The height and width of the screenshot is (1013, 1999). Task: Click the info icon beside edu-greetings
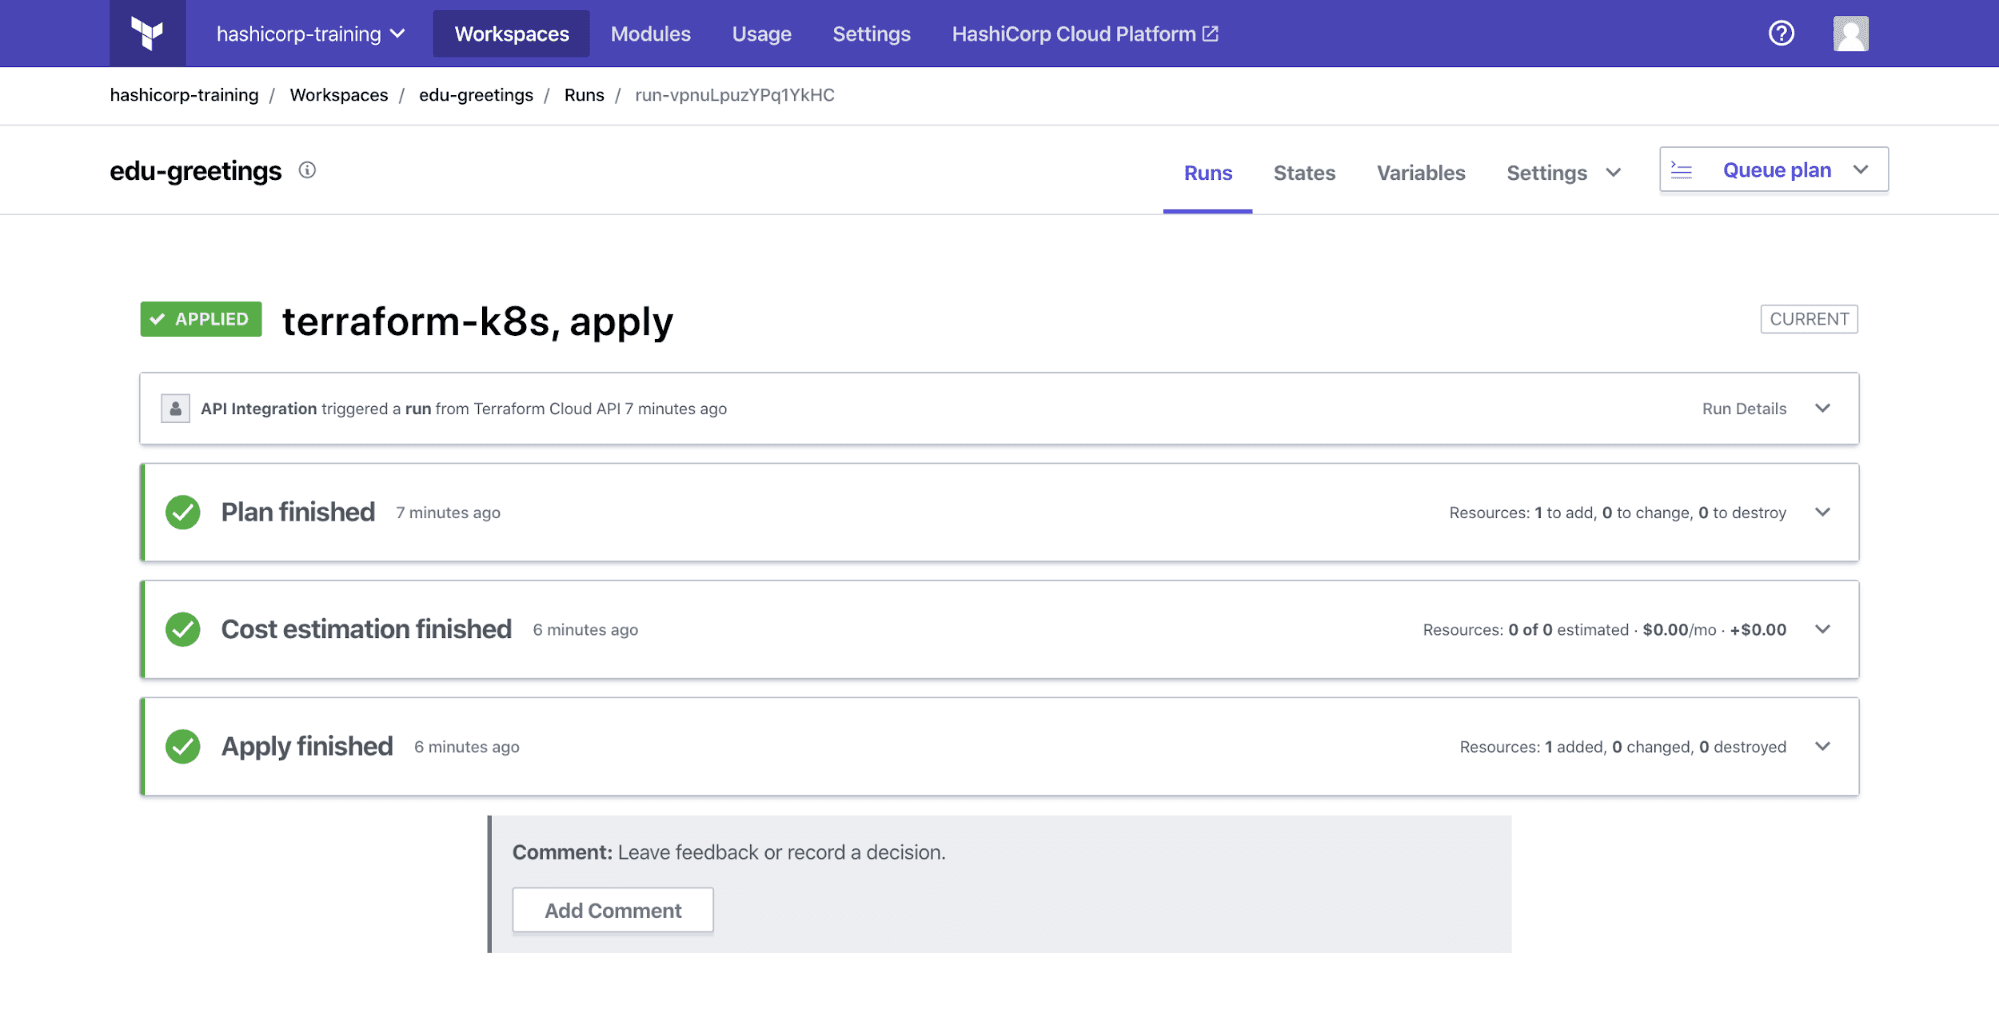click(307, 170)
